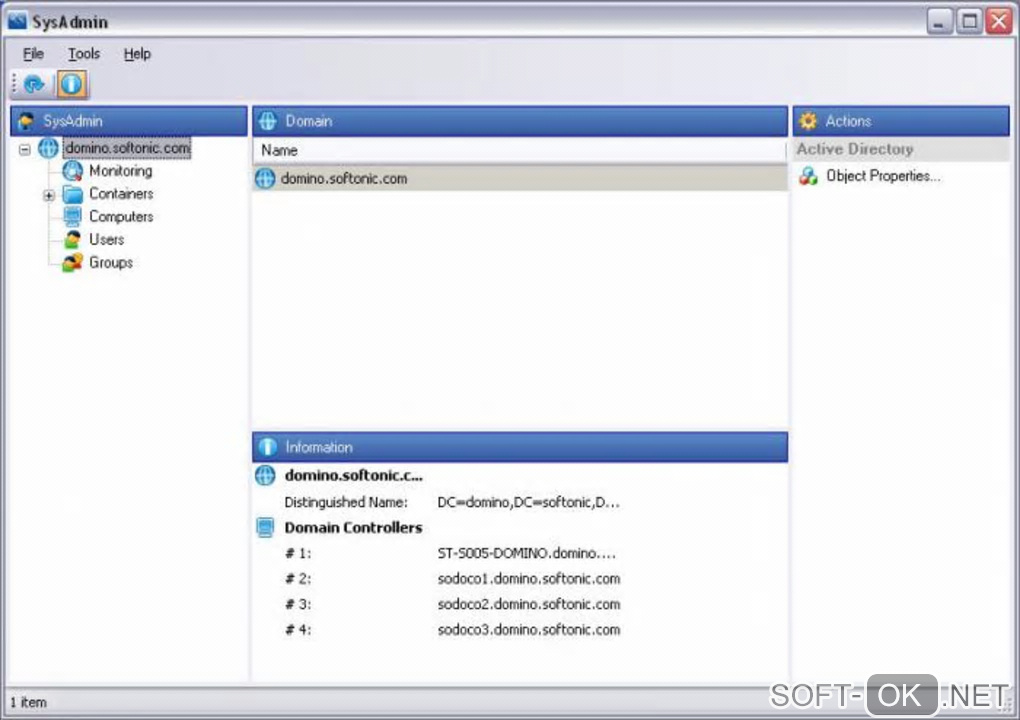The image size is (1020, 720).
Task: Click the Distinguished Name label
Action: pyautogui.click(x=346, y=502)
